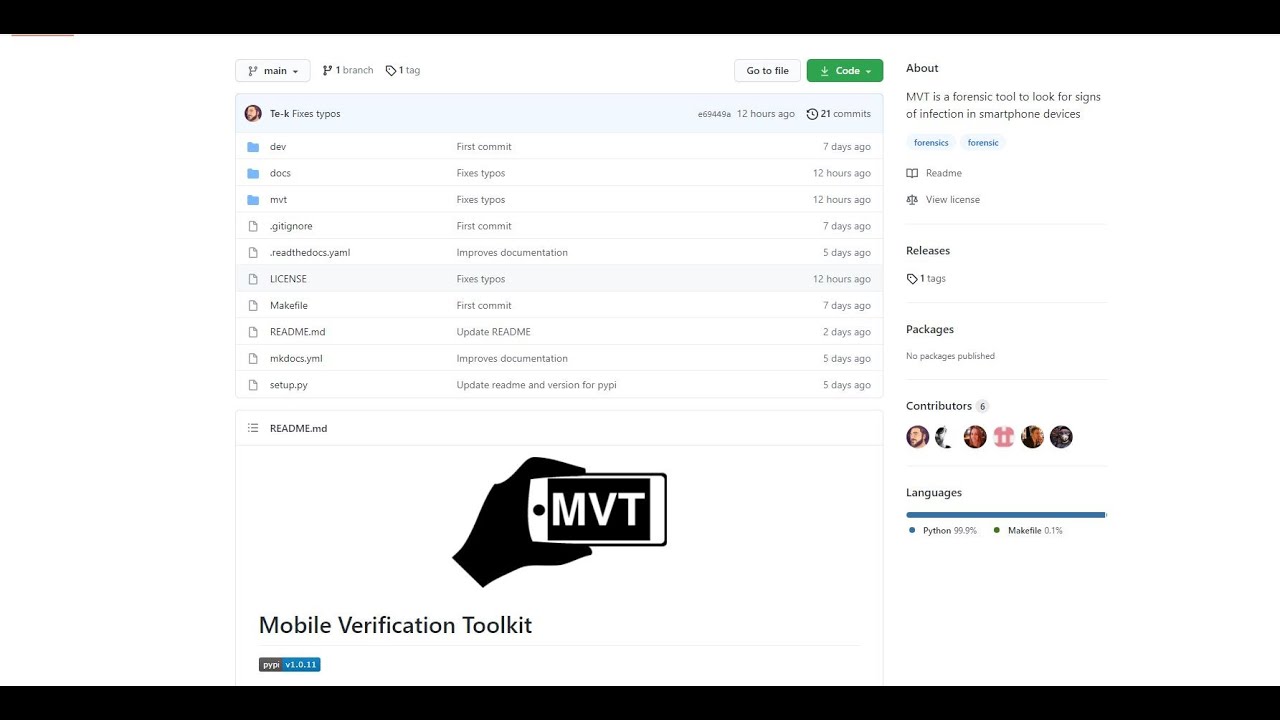Click the Python language bar
Image resolution: width=1280 pixels, height=720 pixels.
(1005, 515)
